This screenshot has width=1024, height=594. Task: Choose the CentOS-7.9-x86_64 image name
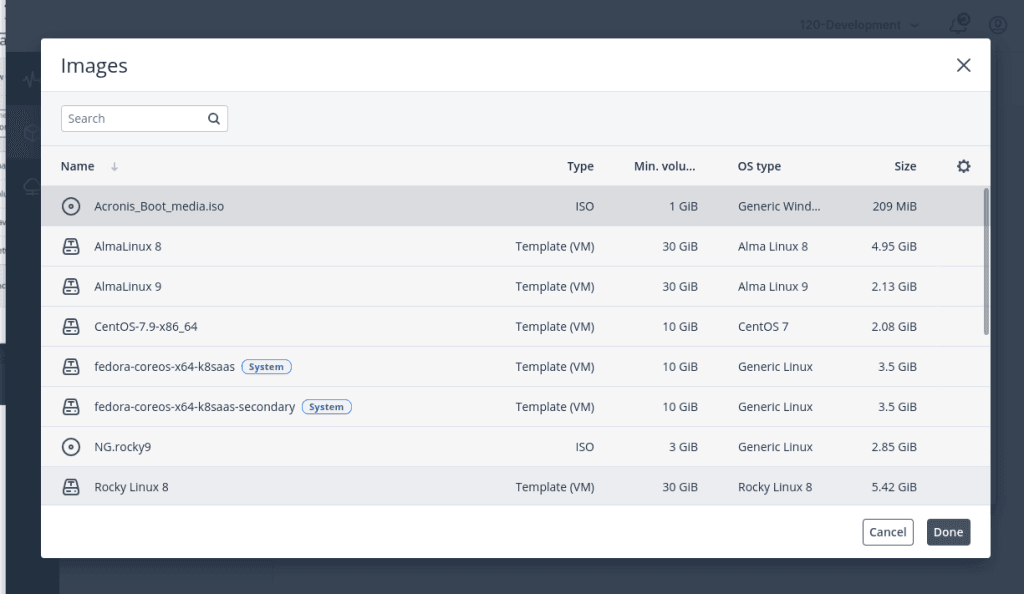click(146, 326)
